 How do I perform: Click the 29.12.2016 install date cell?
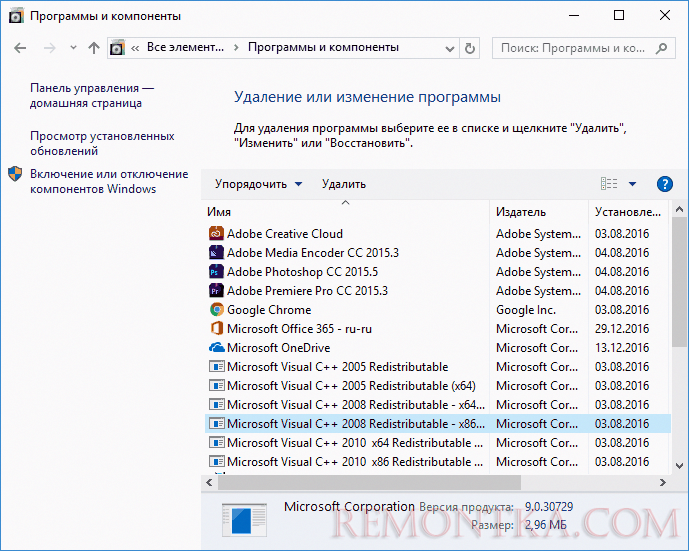click(x=622, y=328)
